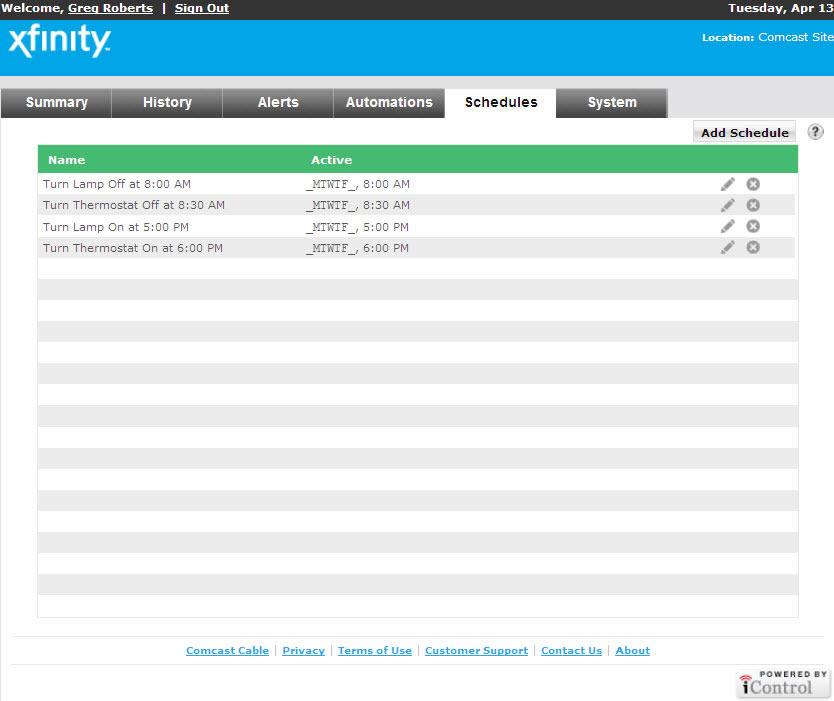This screenshot has width=834, height=701.
Task: Open the Automations tab
Action: coord(389,102)
